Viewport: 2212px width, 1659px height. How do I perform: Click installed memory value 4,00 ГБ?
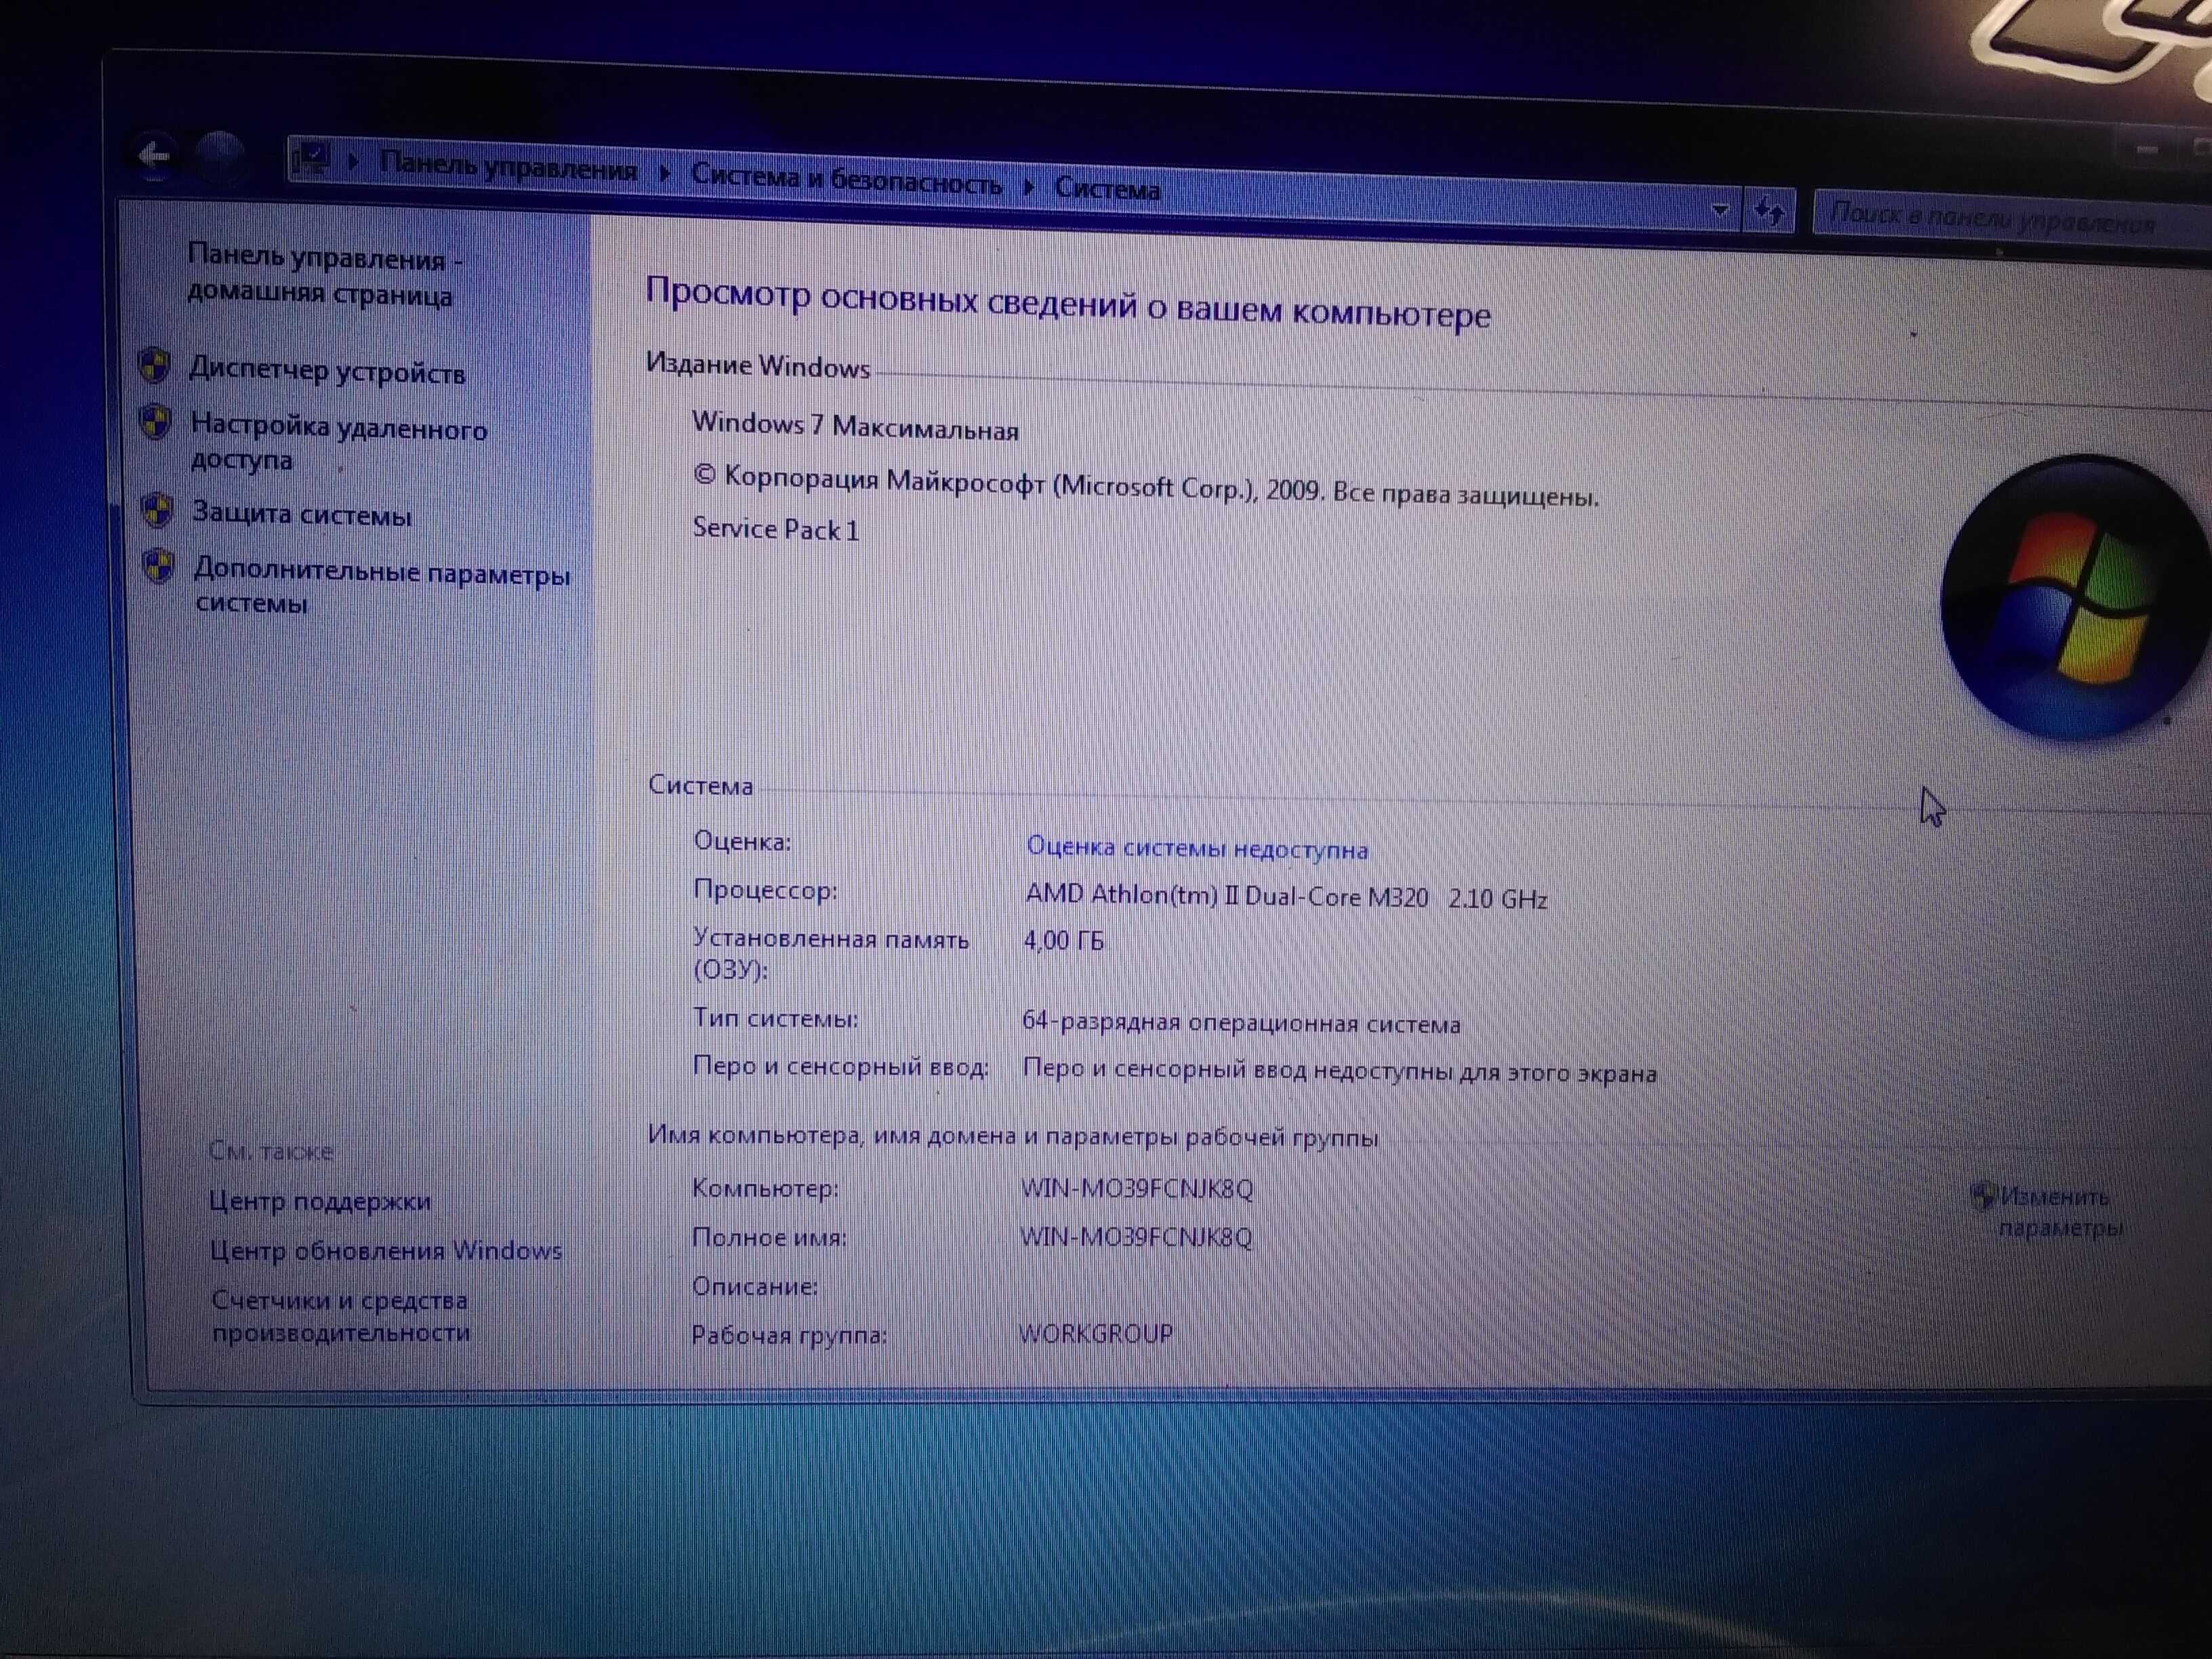click(1064, 941)
